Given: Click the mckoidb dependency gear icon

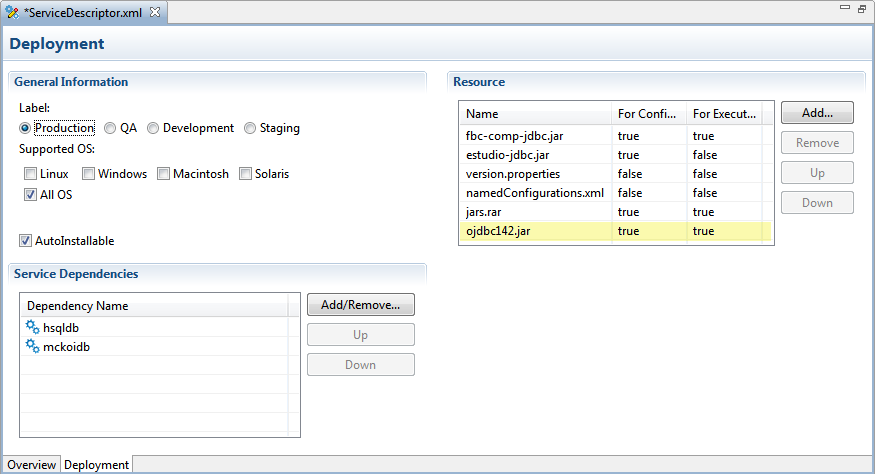Looking at the screenshot, I should click(32, 346).
